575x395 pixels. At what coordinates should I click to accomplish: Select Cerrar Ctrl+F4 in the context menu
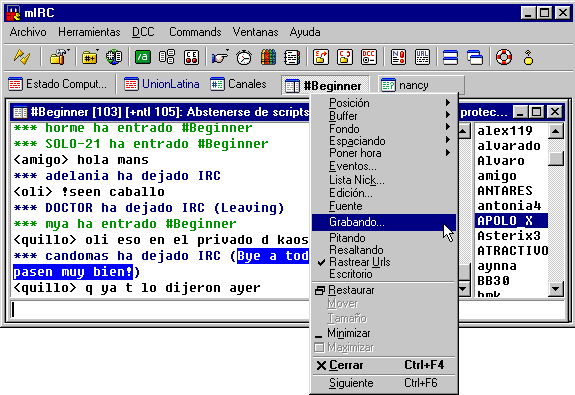pyautogui.click(x=384, y=365)
